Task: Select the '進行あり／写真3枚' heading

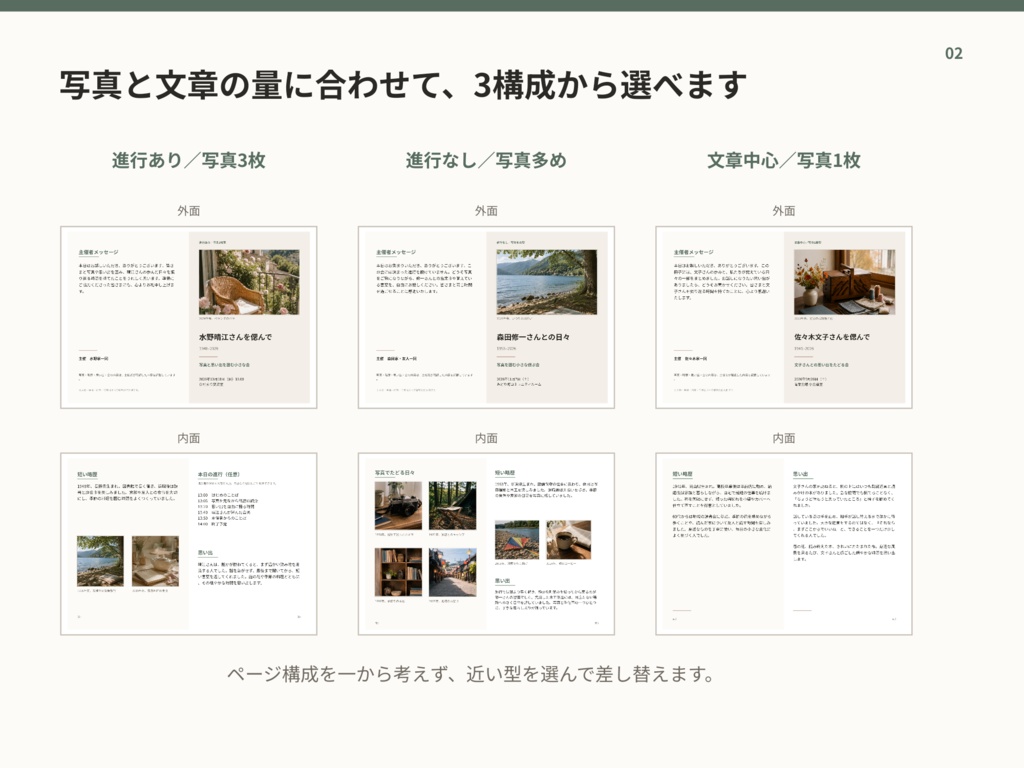Action: coord(188,160)
